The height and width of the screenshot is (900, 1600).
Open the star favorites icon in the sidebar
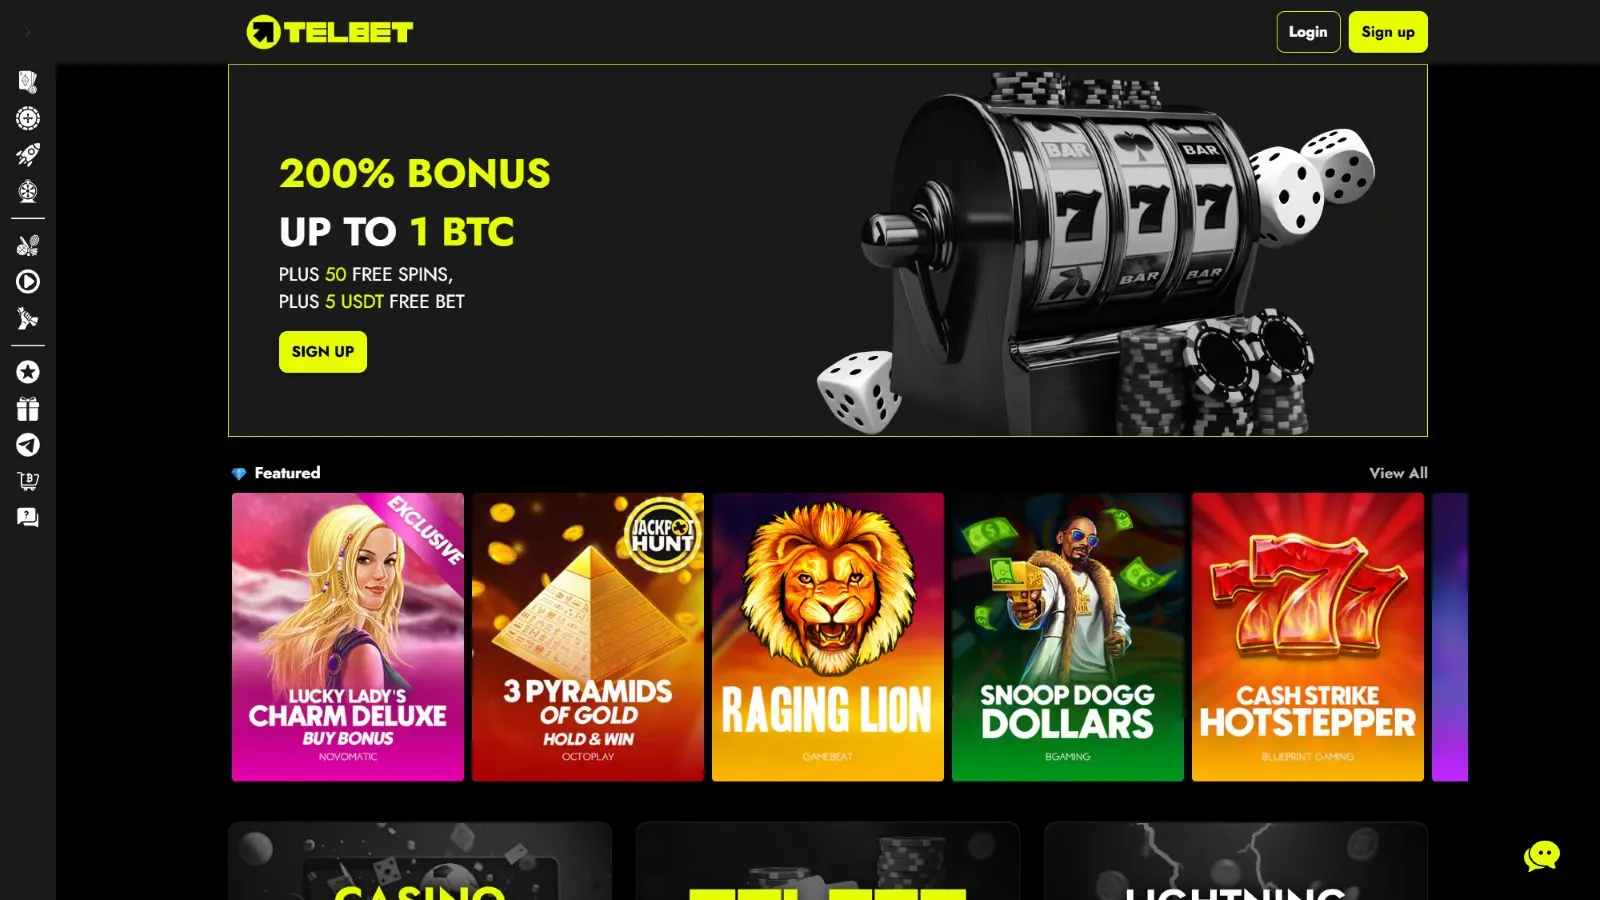point(28,372)
